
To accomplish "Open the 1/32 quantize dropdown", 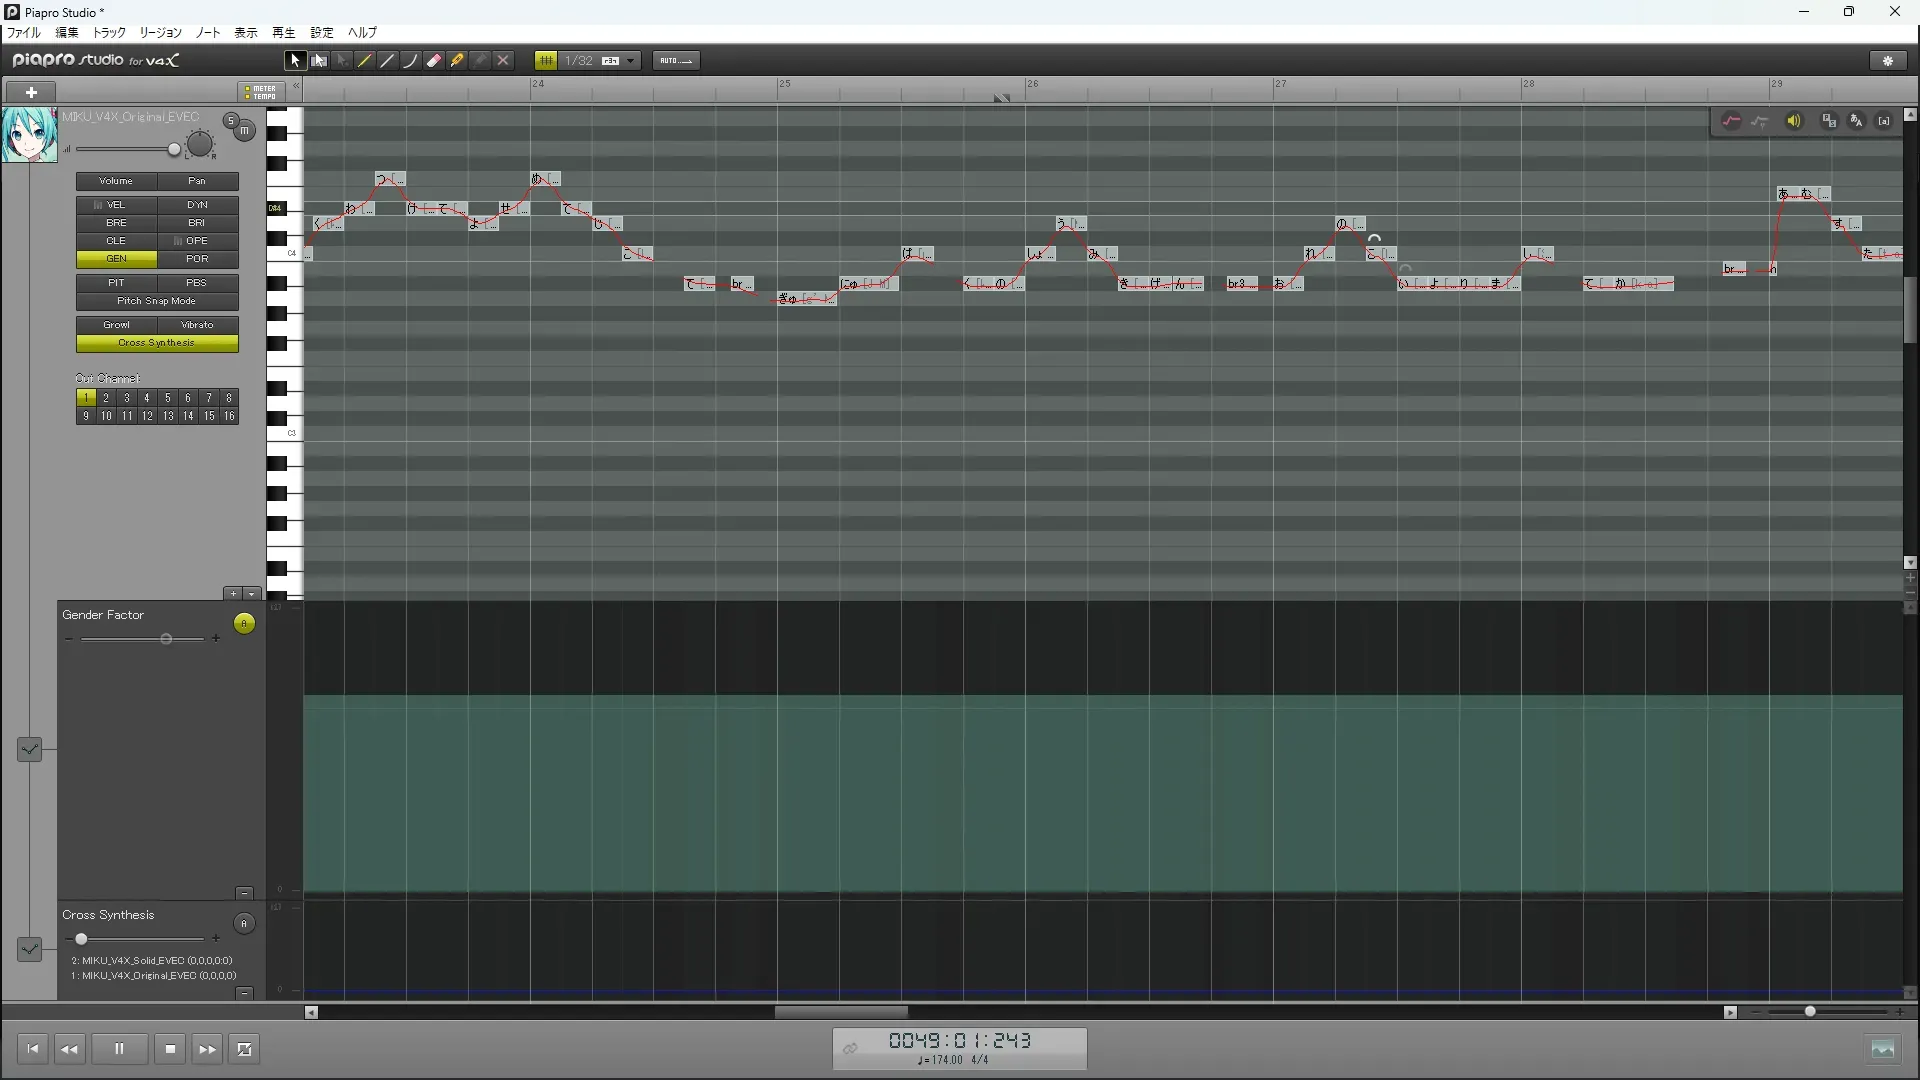I will pos(631,61).
